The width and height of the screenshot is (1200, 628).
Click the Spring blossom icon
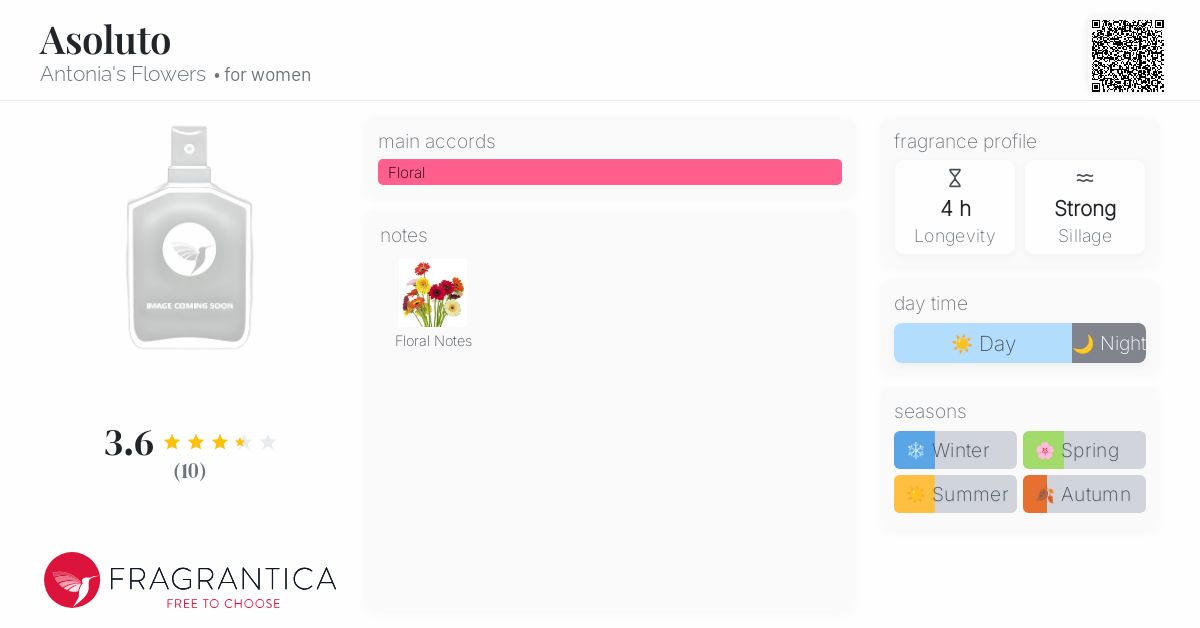click(x=1044, y=451)
